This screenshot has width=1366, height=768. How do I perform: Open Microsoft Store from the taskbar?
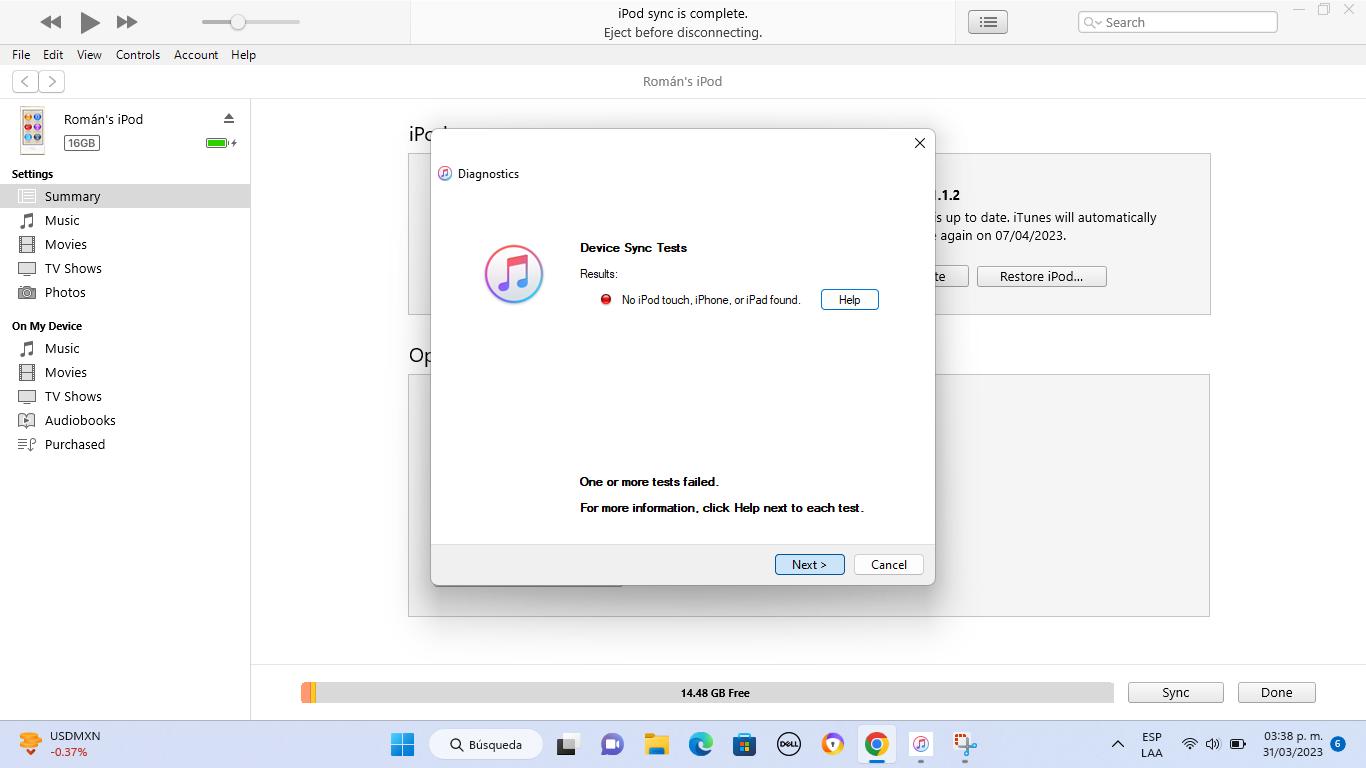[x=744, y=744]
